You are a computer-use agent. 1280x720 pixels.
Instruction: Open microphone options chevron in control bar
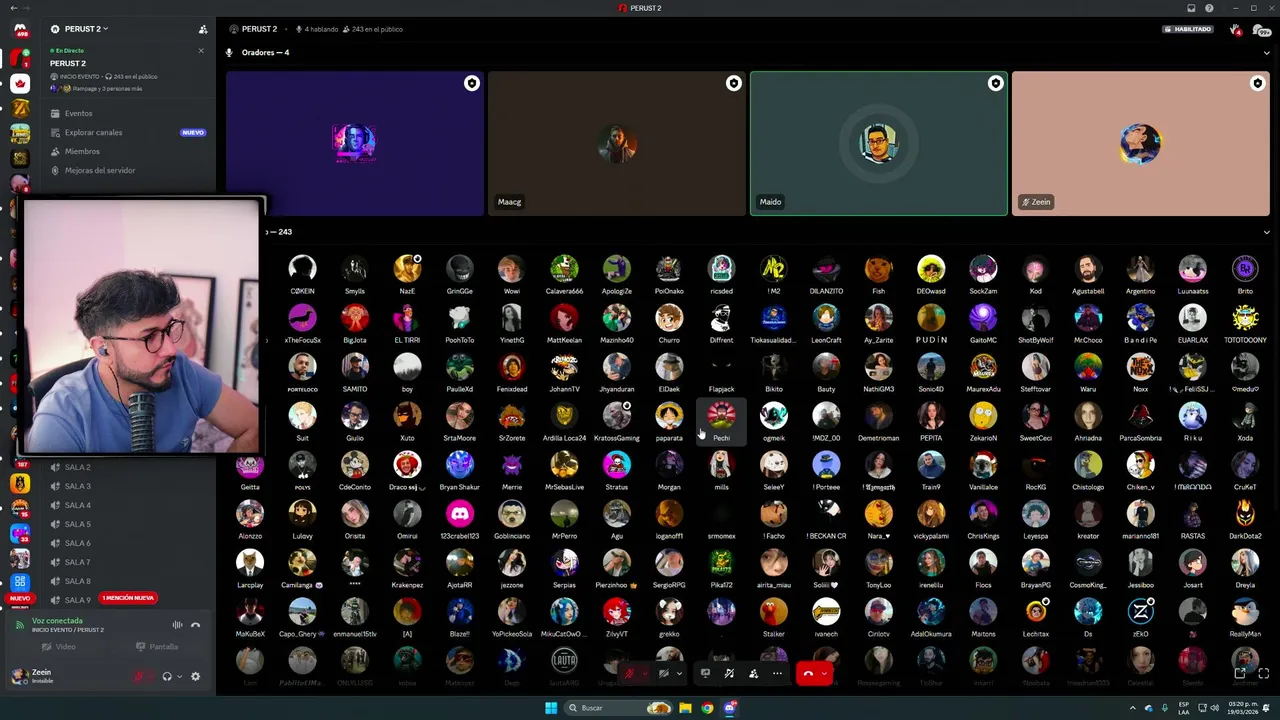point(645,674)
